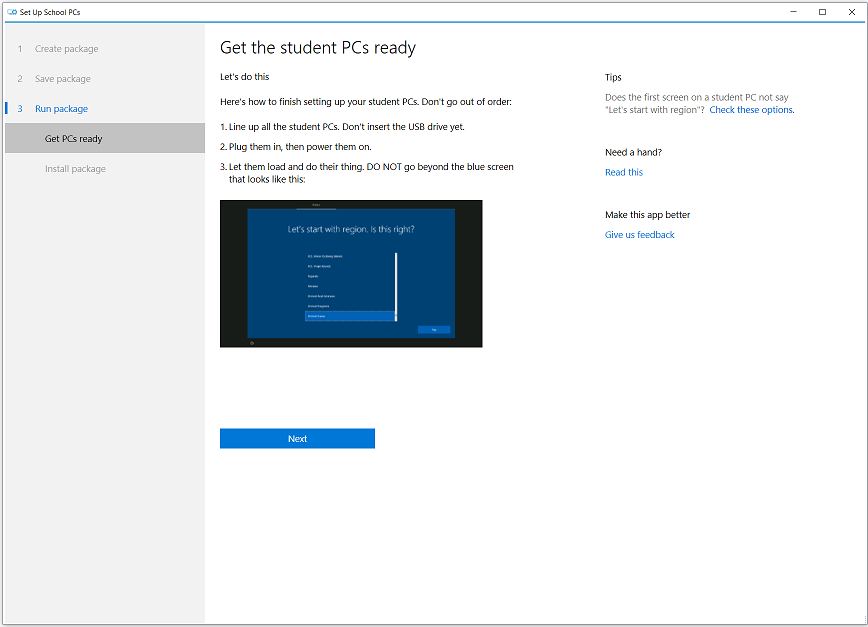The width and height of the screenshot is (868, 627).
Task: Open the Install package sub-step
Action: point(75,169)
